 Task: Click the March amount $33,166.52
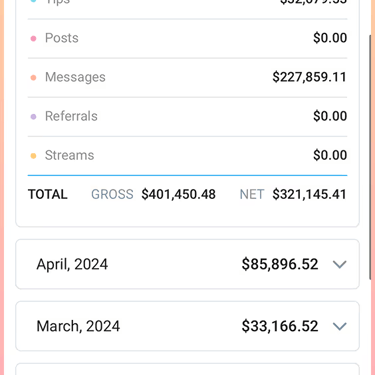pyautogui.click(x=280, y=326)
